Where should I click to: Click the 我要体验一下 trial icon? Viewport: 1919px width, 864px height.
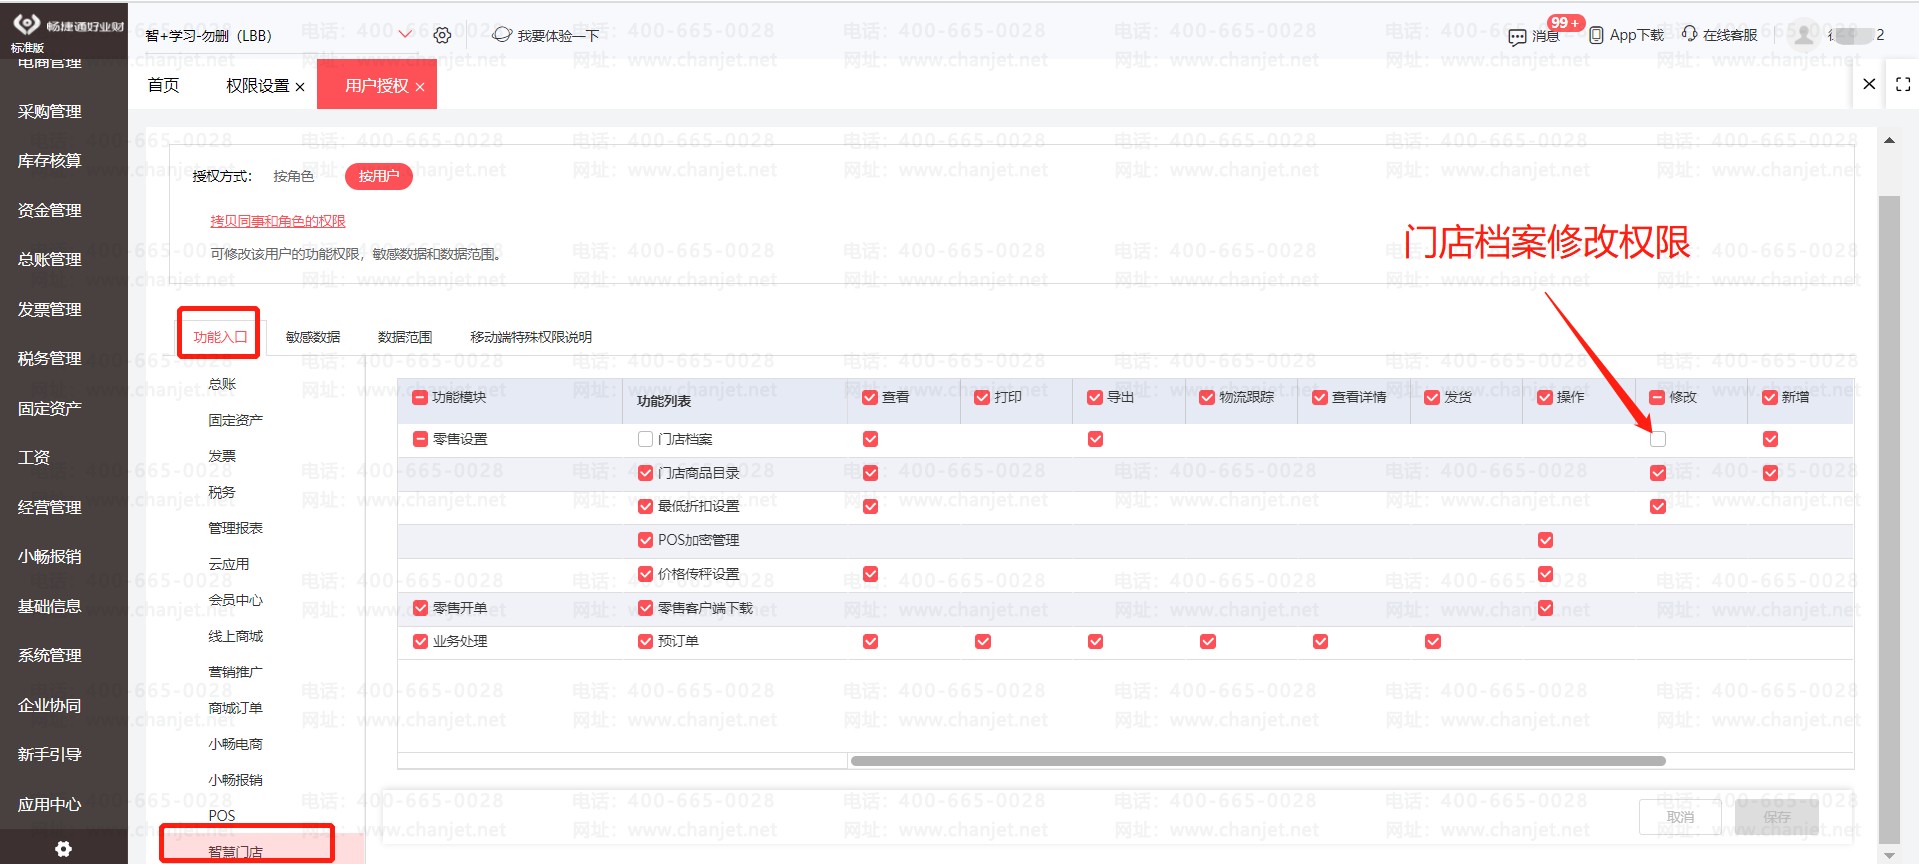(x=502, y=35)
